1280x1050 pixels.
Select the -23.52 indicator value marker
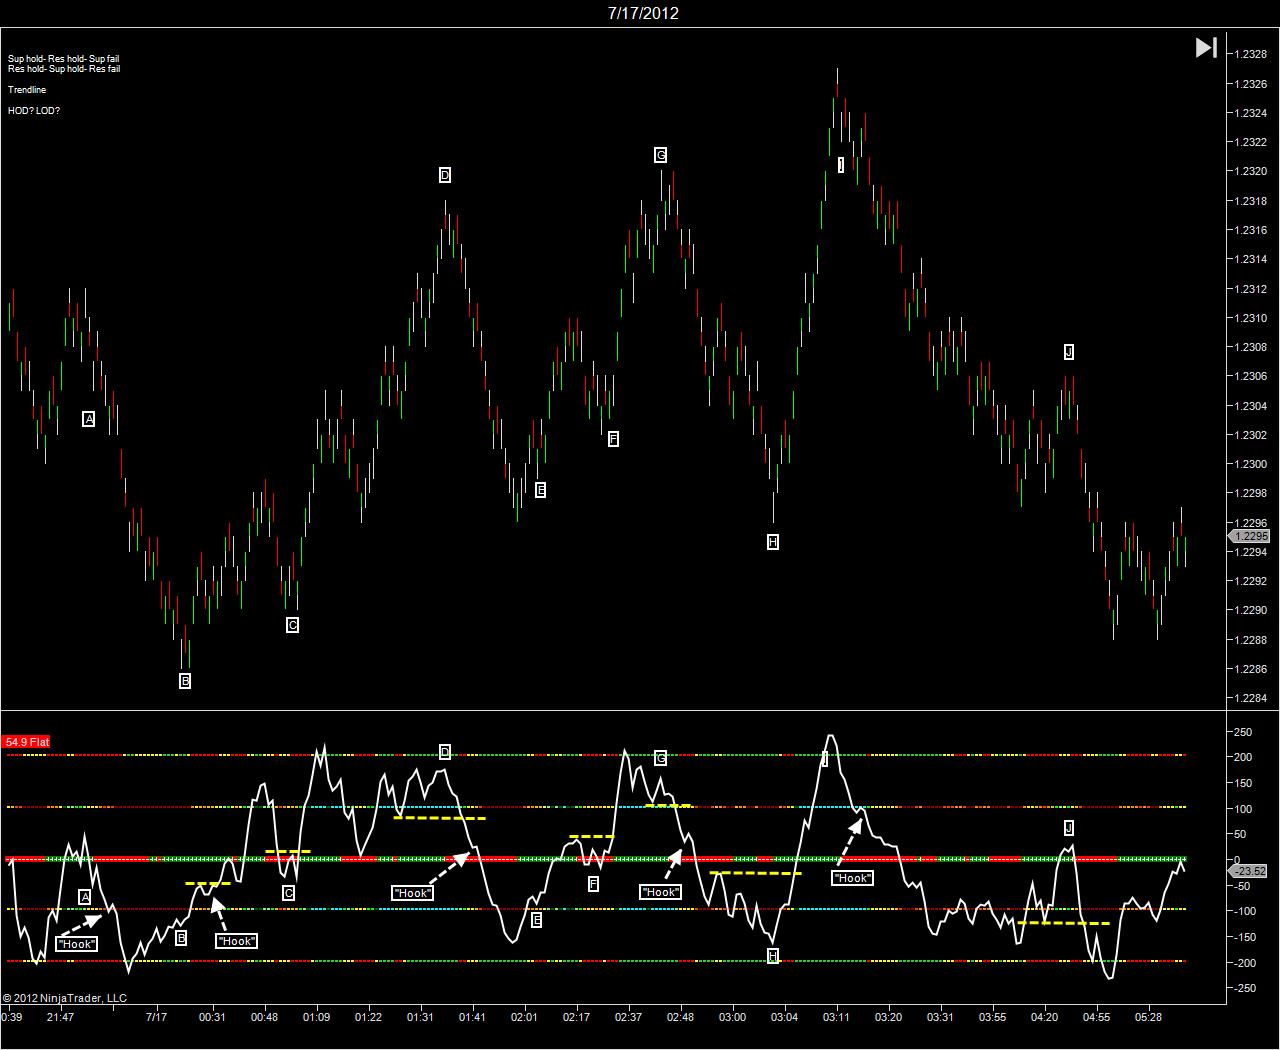tap(1250, 871)
